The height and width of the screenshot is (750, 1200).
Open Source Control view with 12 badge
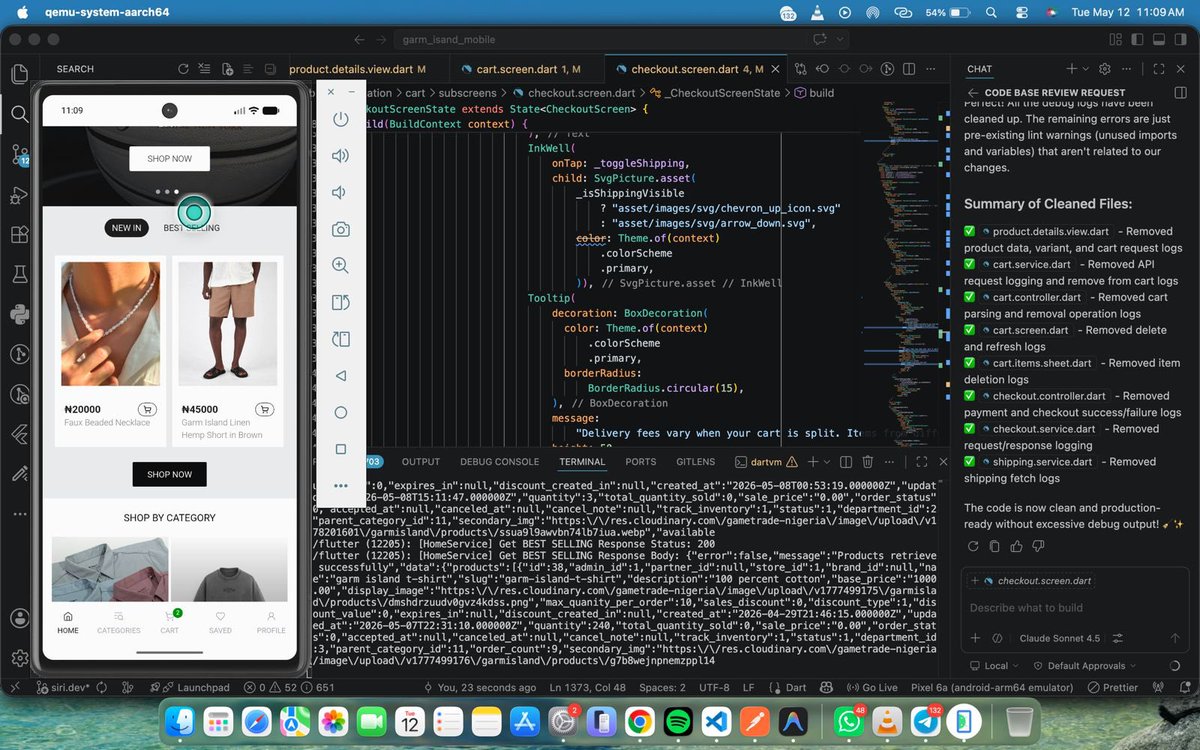pyautogui.click(x=19, y=154)
